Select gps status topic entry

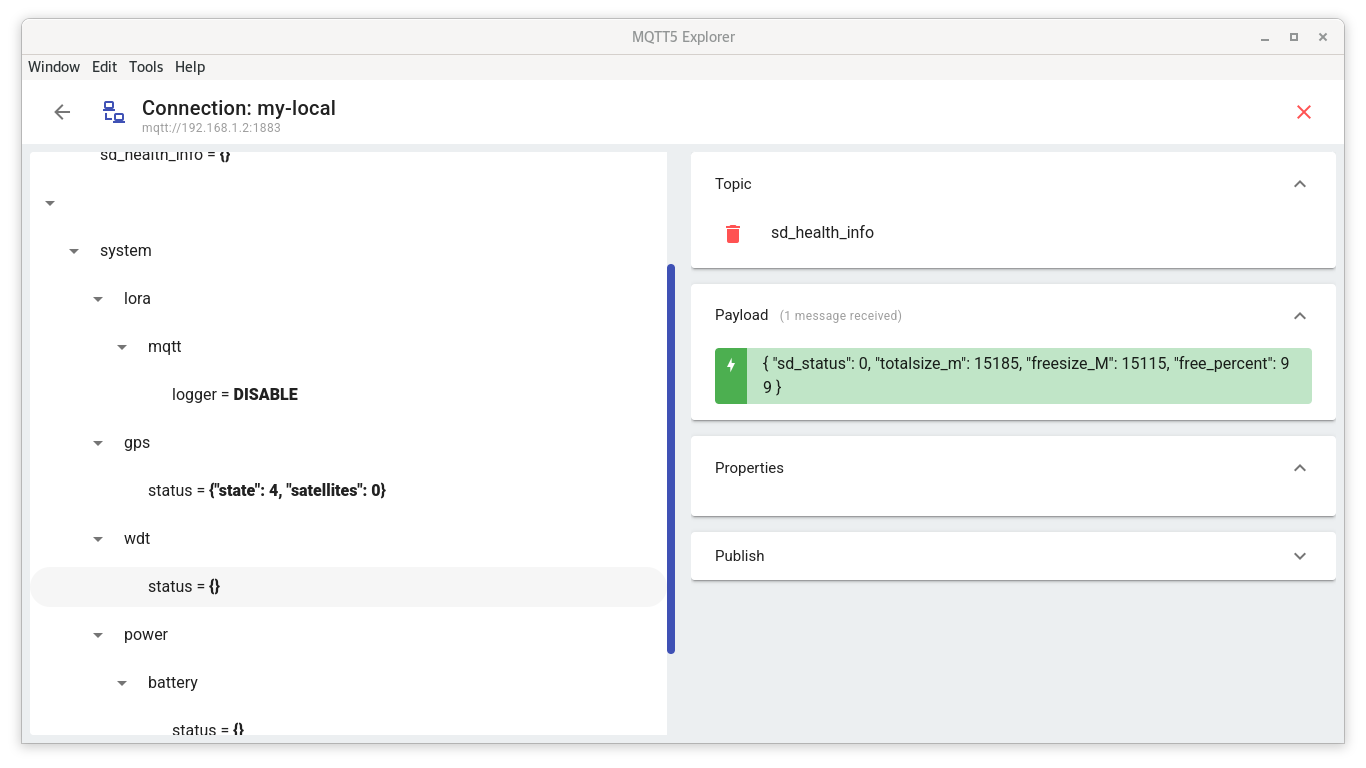point(266,491)
